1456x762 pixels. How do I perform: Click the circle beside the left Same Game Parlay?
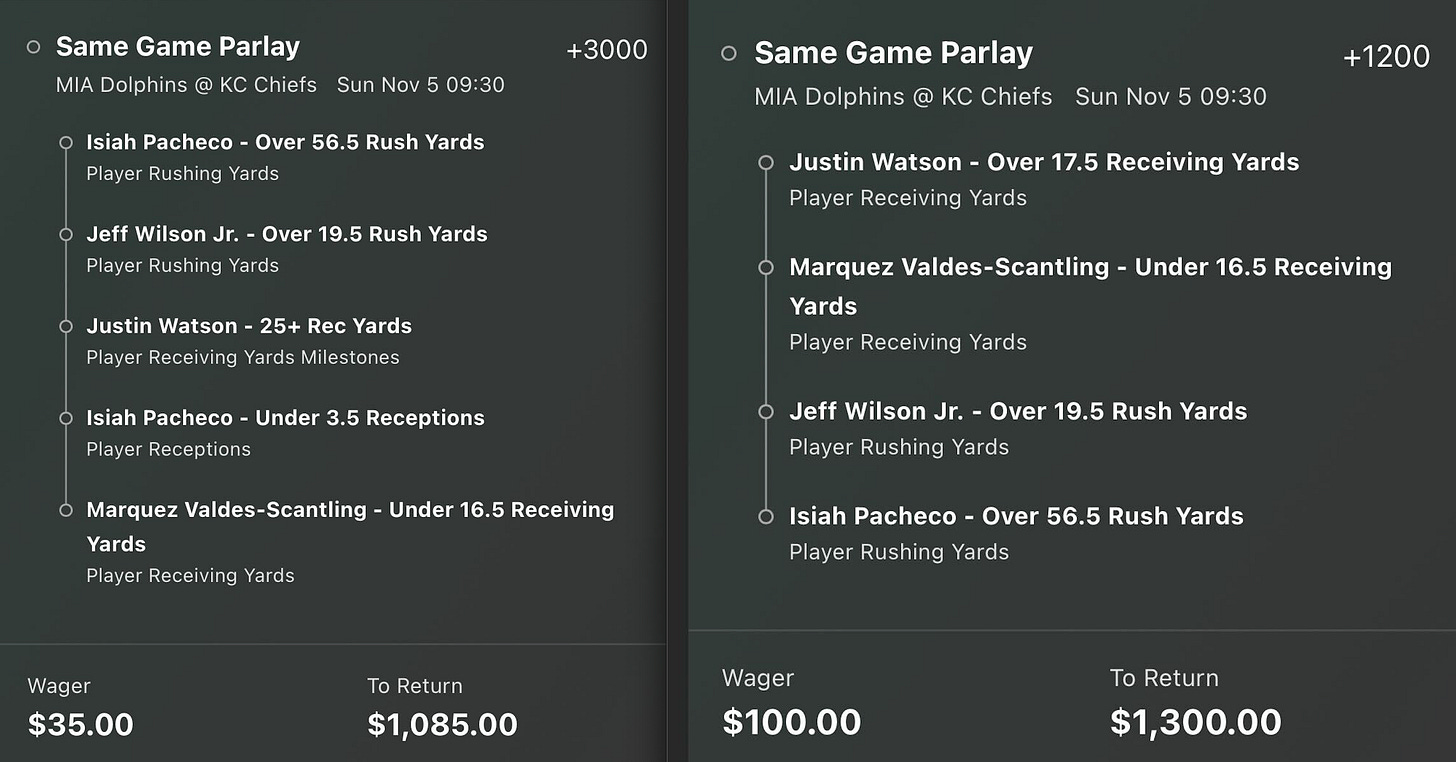[33, 47]
